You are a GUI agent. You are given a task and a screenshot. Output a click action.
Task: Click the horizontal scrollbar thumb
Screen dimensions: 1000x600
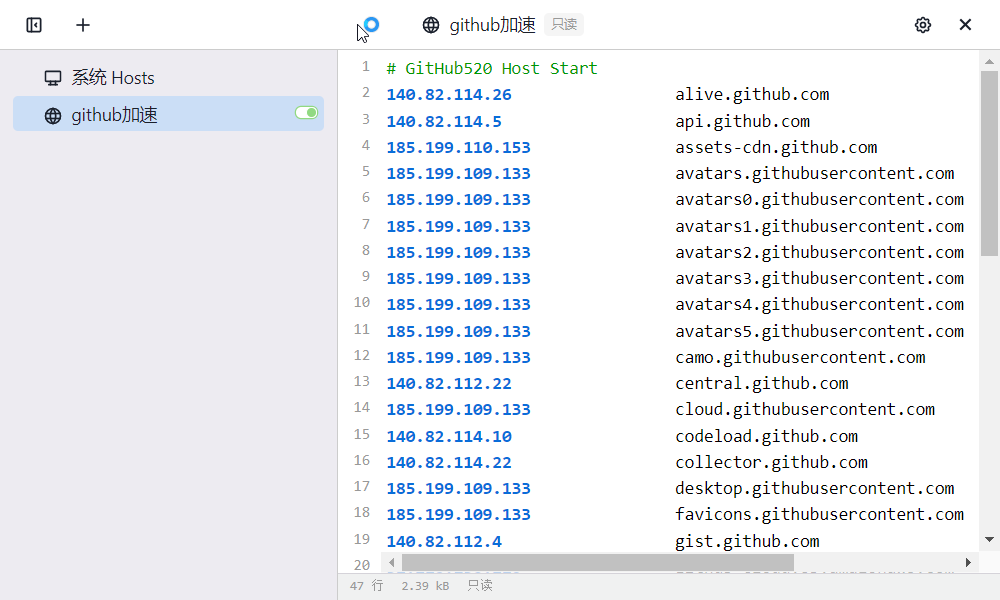point(598,562)
